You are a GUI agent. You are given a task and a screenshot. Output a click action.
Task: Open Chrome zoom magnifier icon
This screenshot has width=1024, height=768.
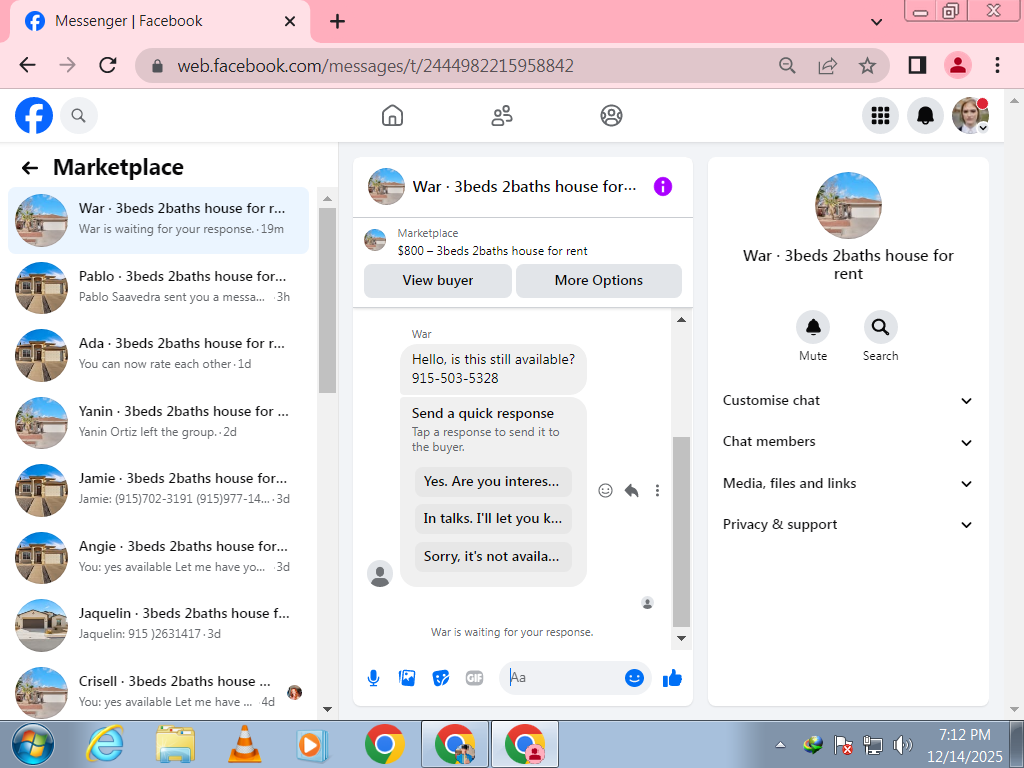click(788, 65)
